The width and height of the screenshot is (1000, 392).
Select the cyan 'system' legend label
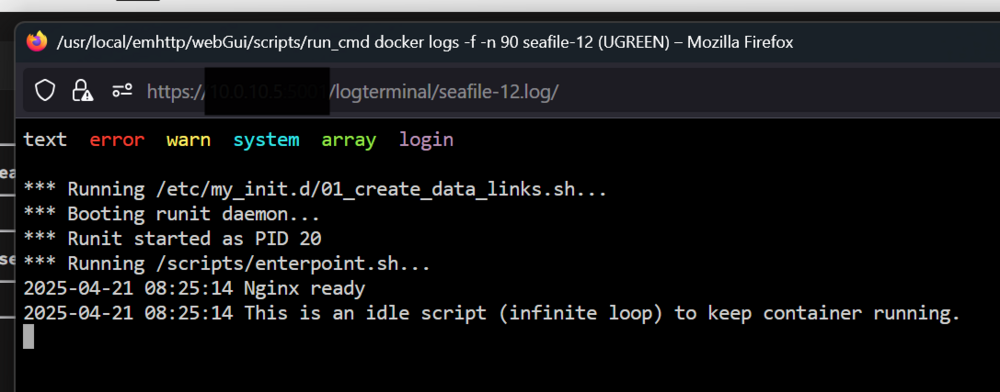pos(266,140)
